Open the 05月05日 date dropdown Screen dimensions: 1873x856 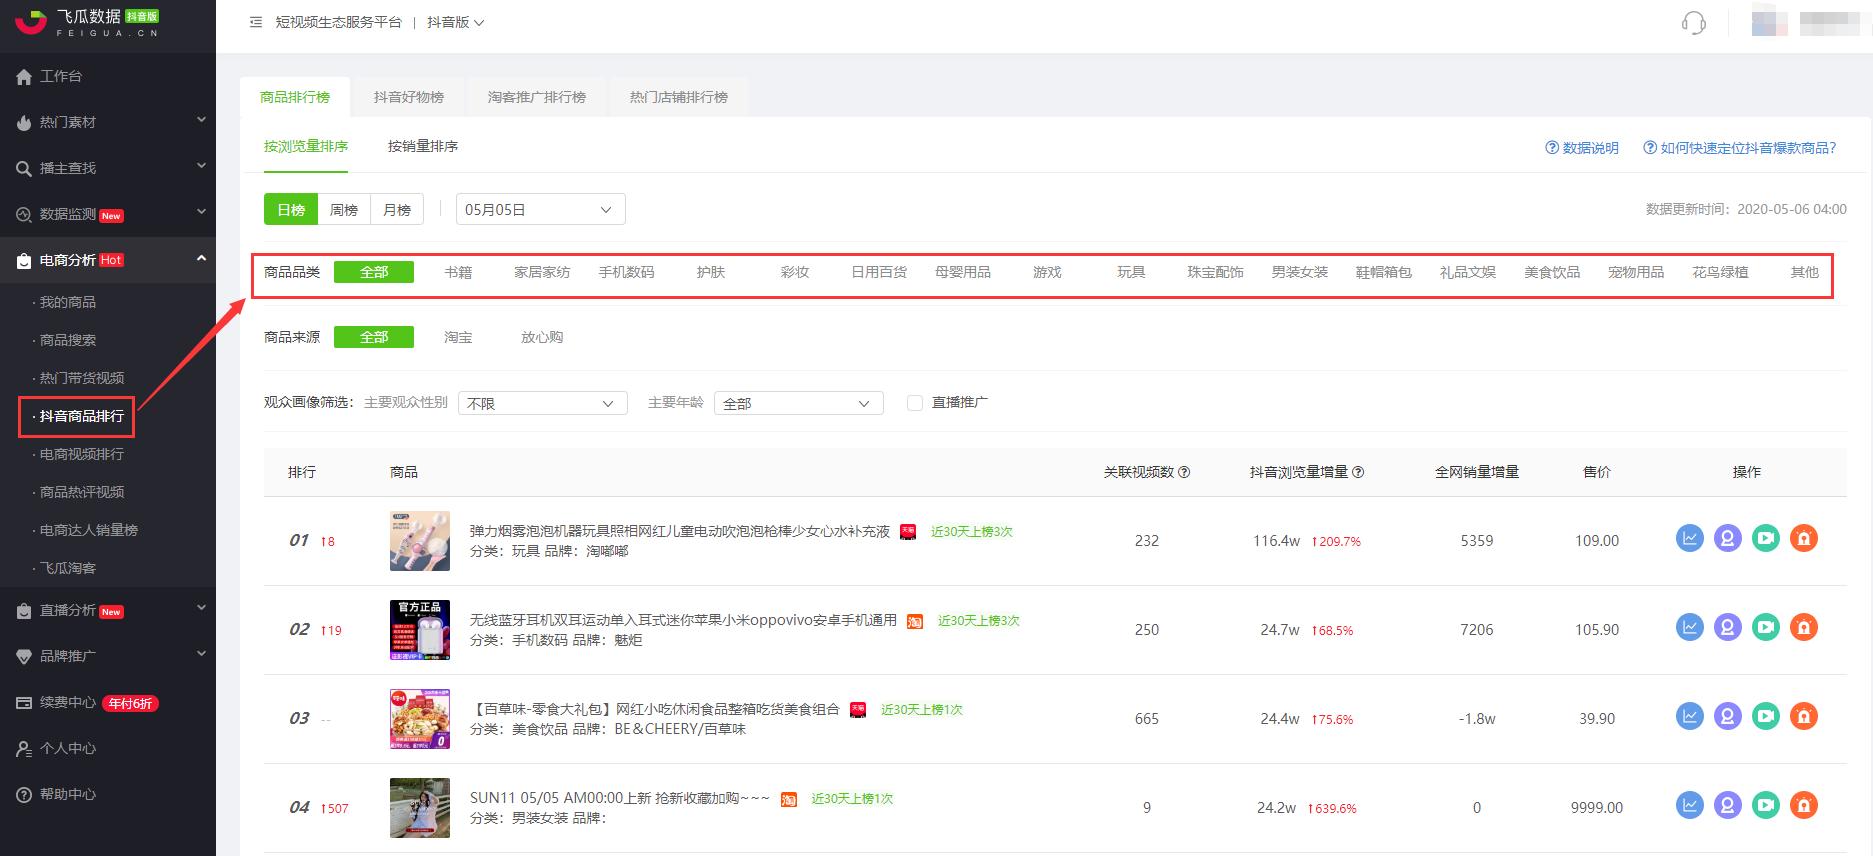[541, 209]
